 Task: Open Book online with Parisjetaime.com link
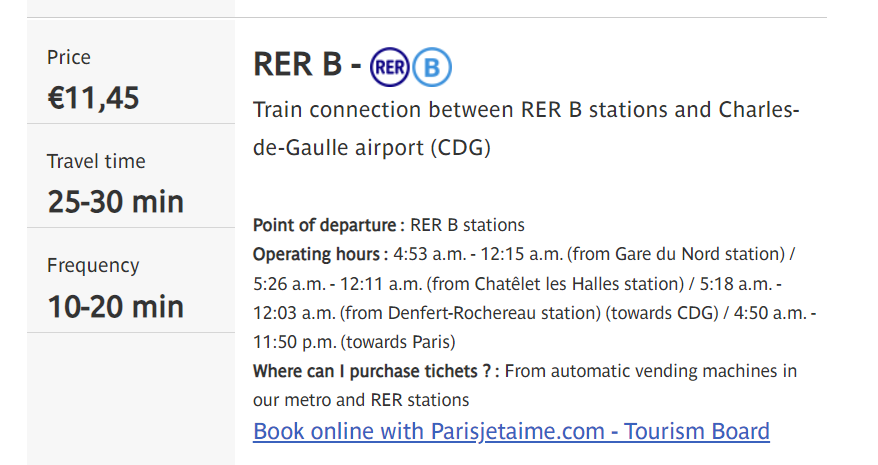point(511,431)
